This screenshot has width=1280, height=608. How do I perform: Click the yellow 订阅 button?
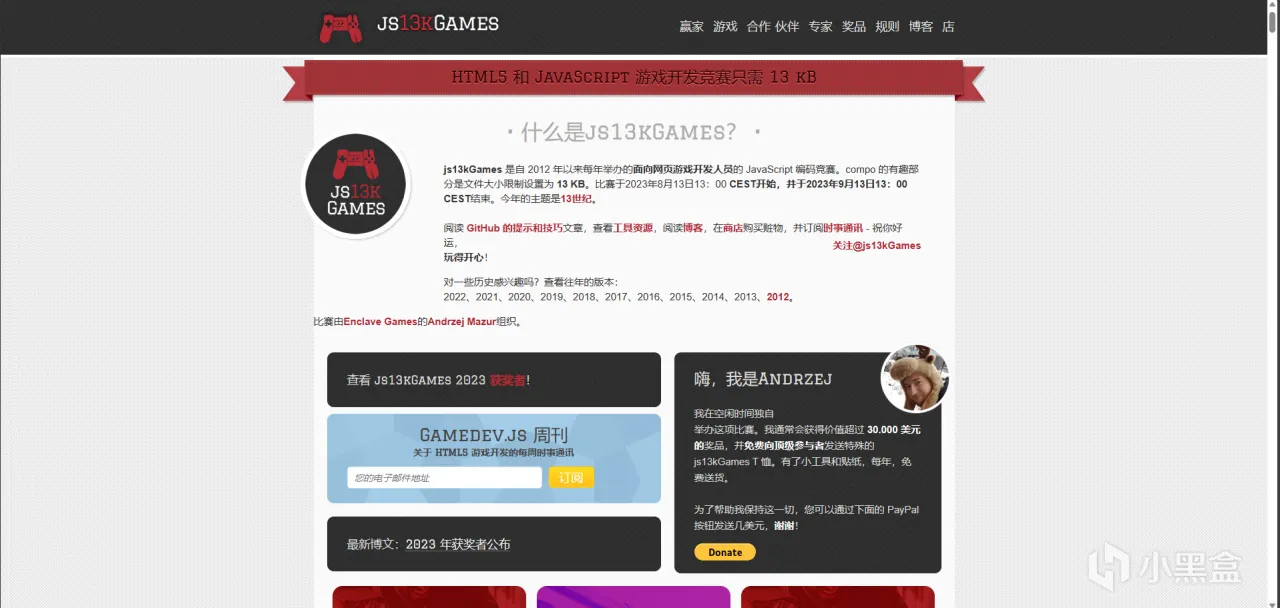click(x=571, y=478)
